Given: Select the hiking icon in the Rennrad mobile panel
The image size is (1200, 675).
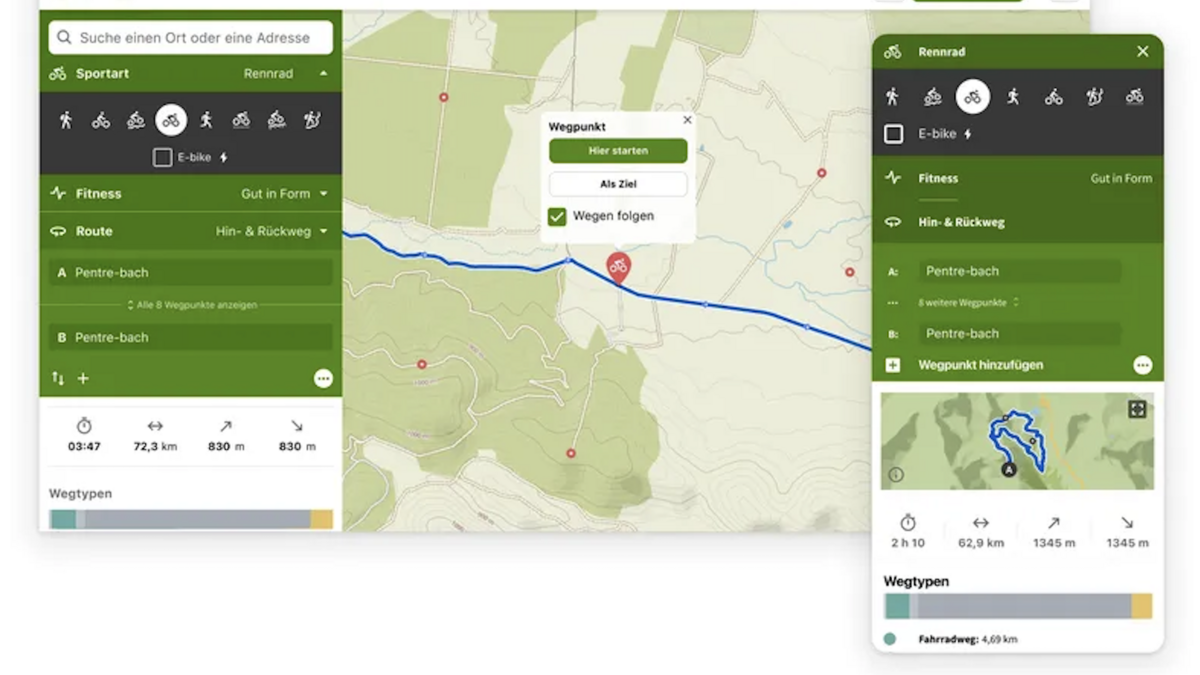Looking at the screenshot, I should pos(893,97).
